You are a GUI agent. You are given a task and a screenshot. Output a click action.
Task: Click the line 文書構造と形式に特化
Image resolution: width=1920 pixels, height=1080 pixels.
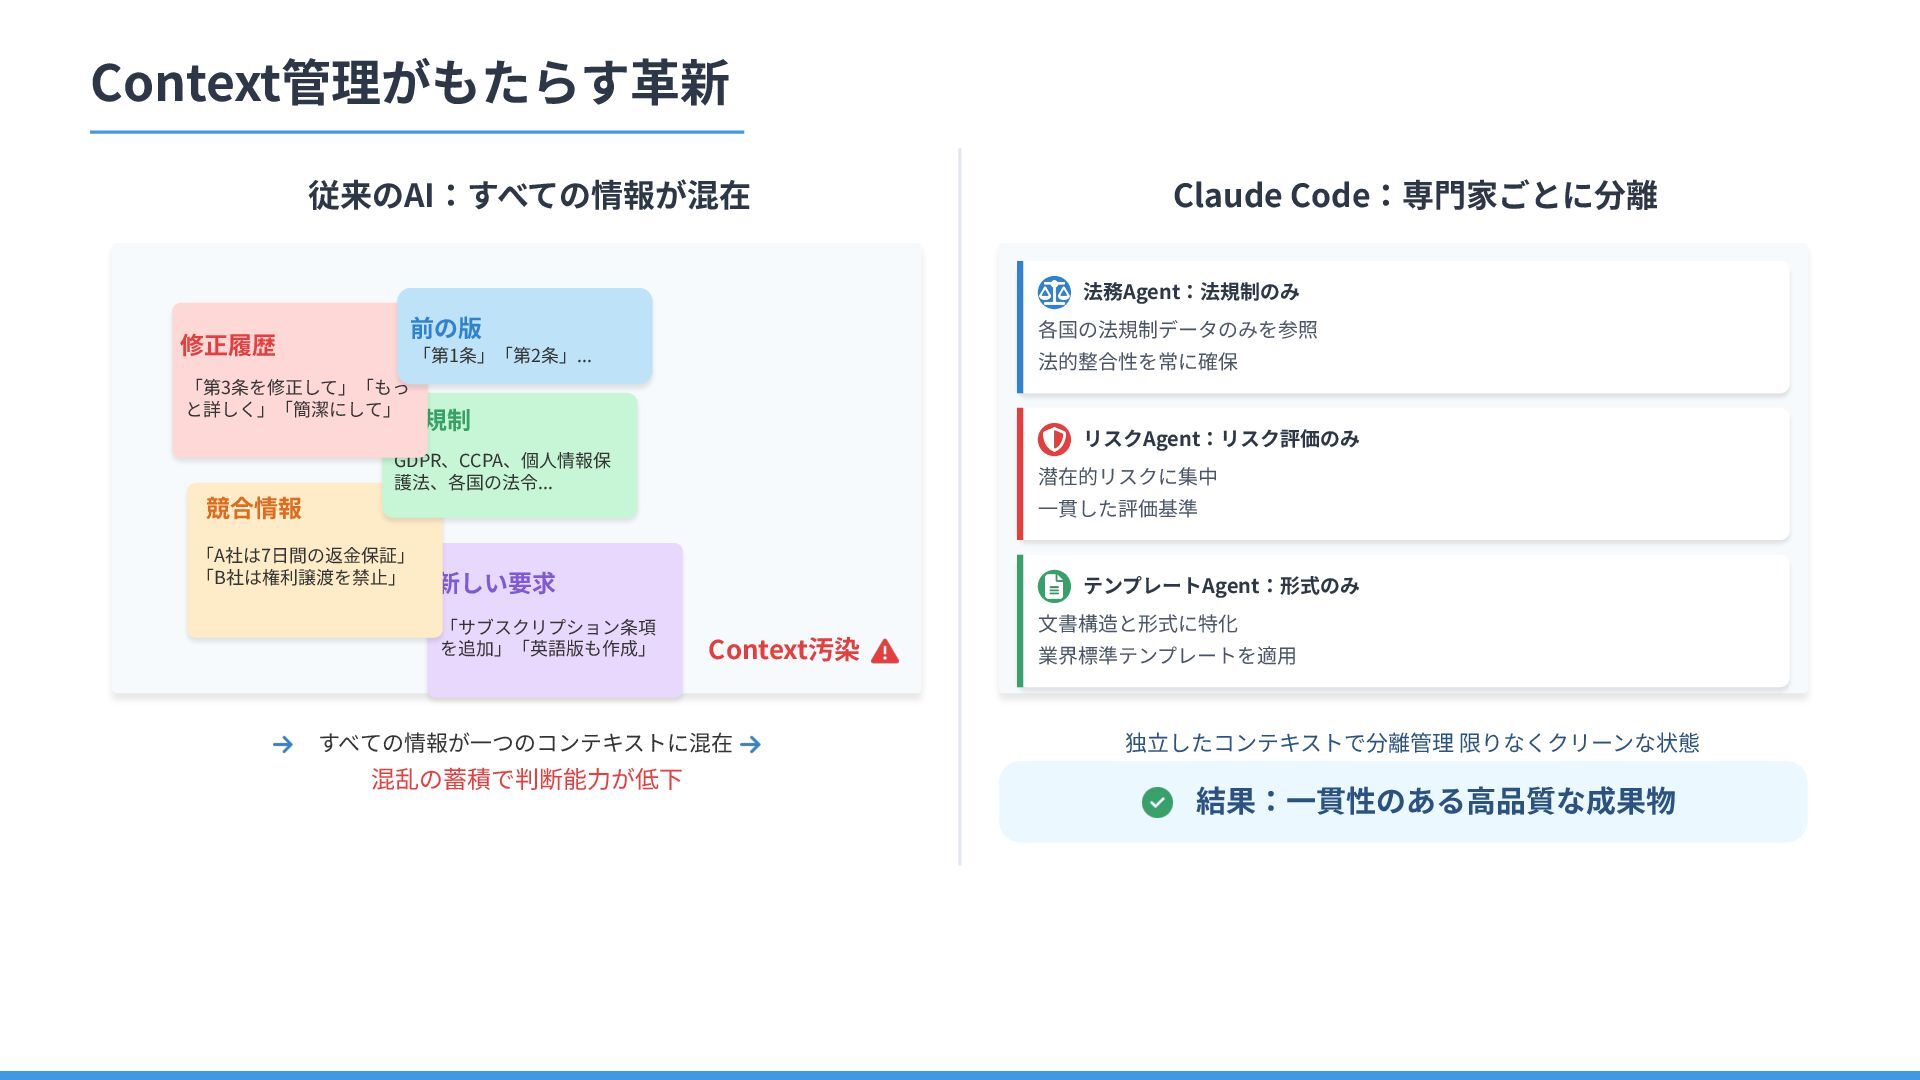click(1138, 624)
